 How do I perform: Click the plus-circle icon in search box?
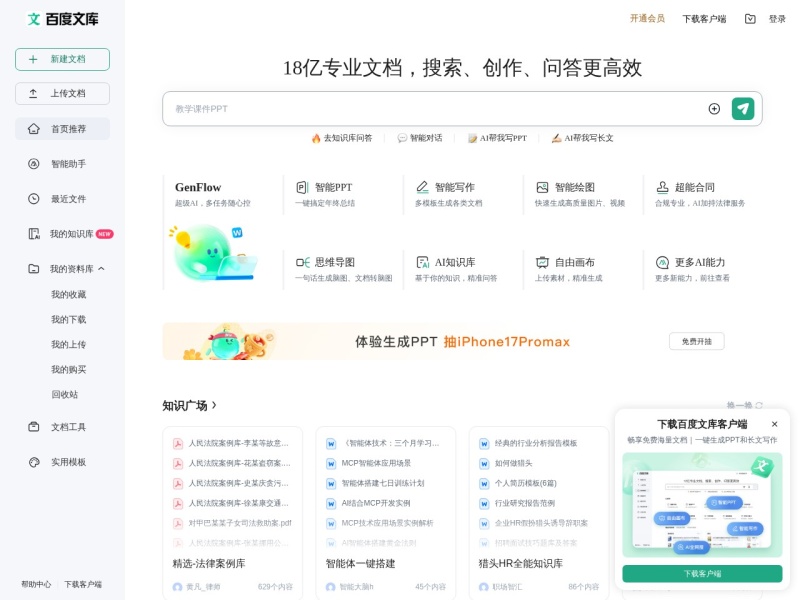tap(714, 109)
